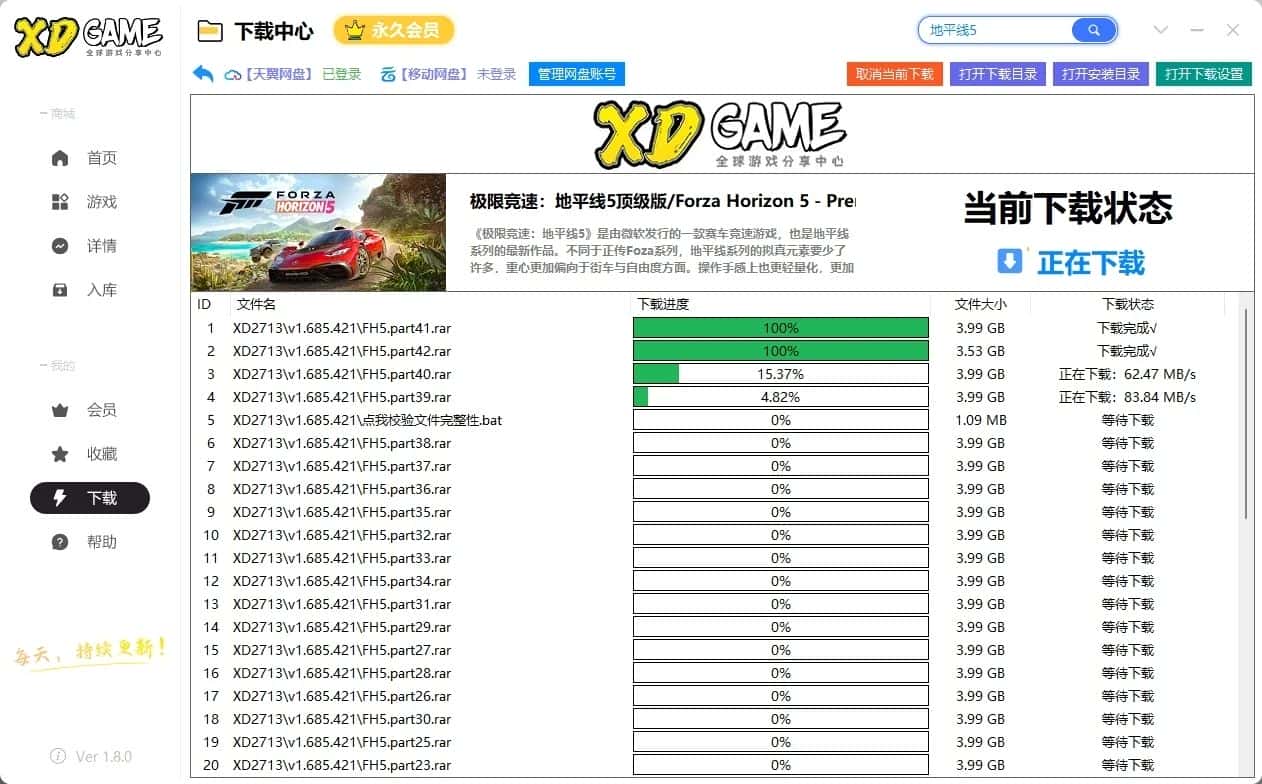Viewport: 1262px width, 784px height.
Task: Select the FH5.part40.rar file name
Action: (342, 374)
